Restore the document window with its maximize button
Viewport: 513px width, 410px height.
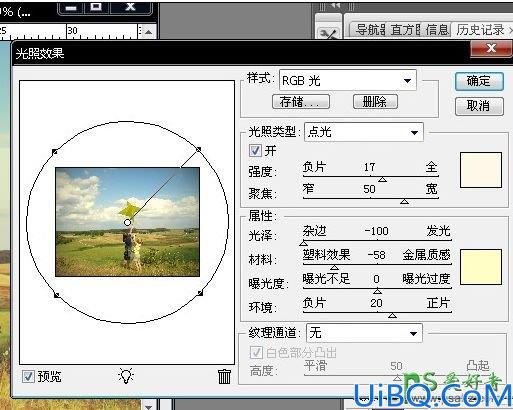click(x=96, y=7)
